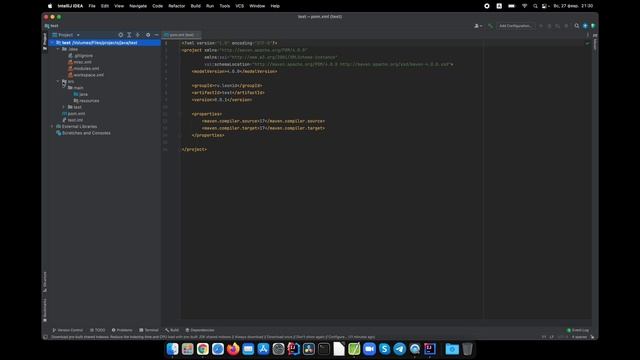
Task: Click the test breadcrumb in navigation bar
Action: 51,26
